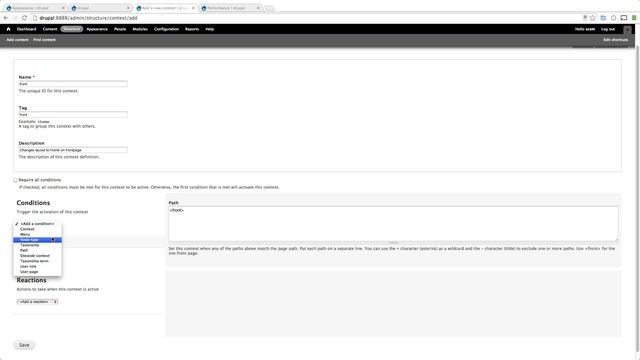The image size is (640, 360).
Task: Check the 'Require all conditions' checkbox
Action: click(15, 180)
